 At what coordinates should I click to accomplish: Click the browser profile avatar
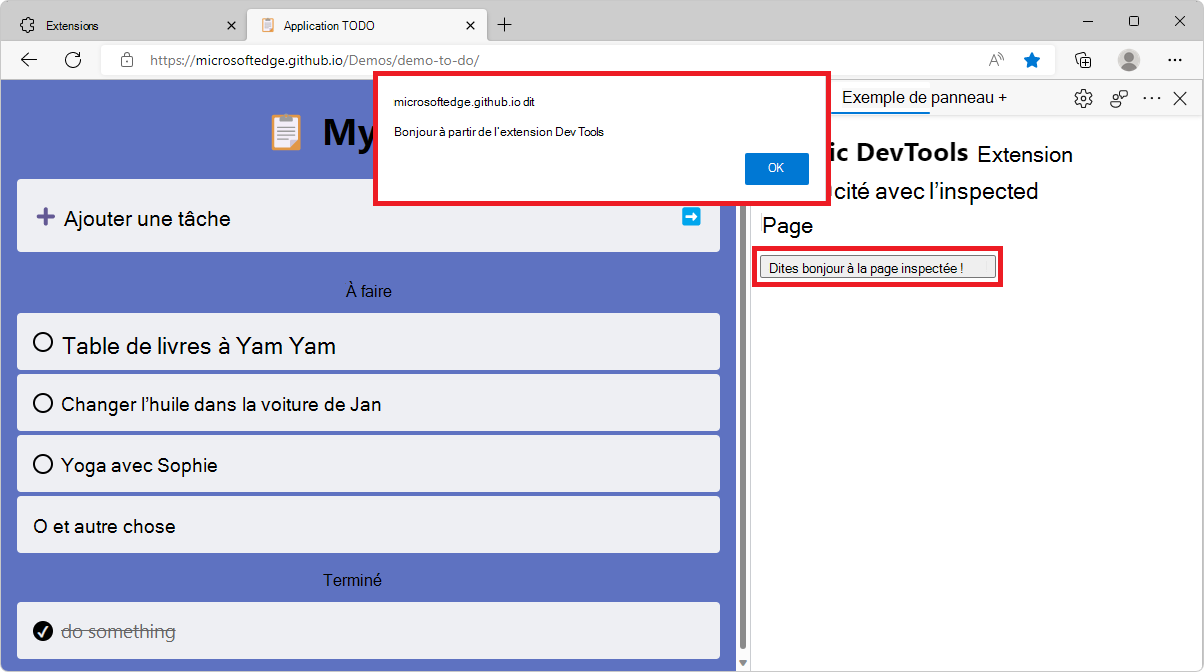[x=1128, y=60]
